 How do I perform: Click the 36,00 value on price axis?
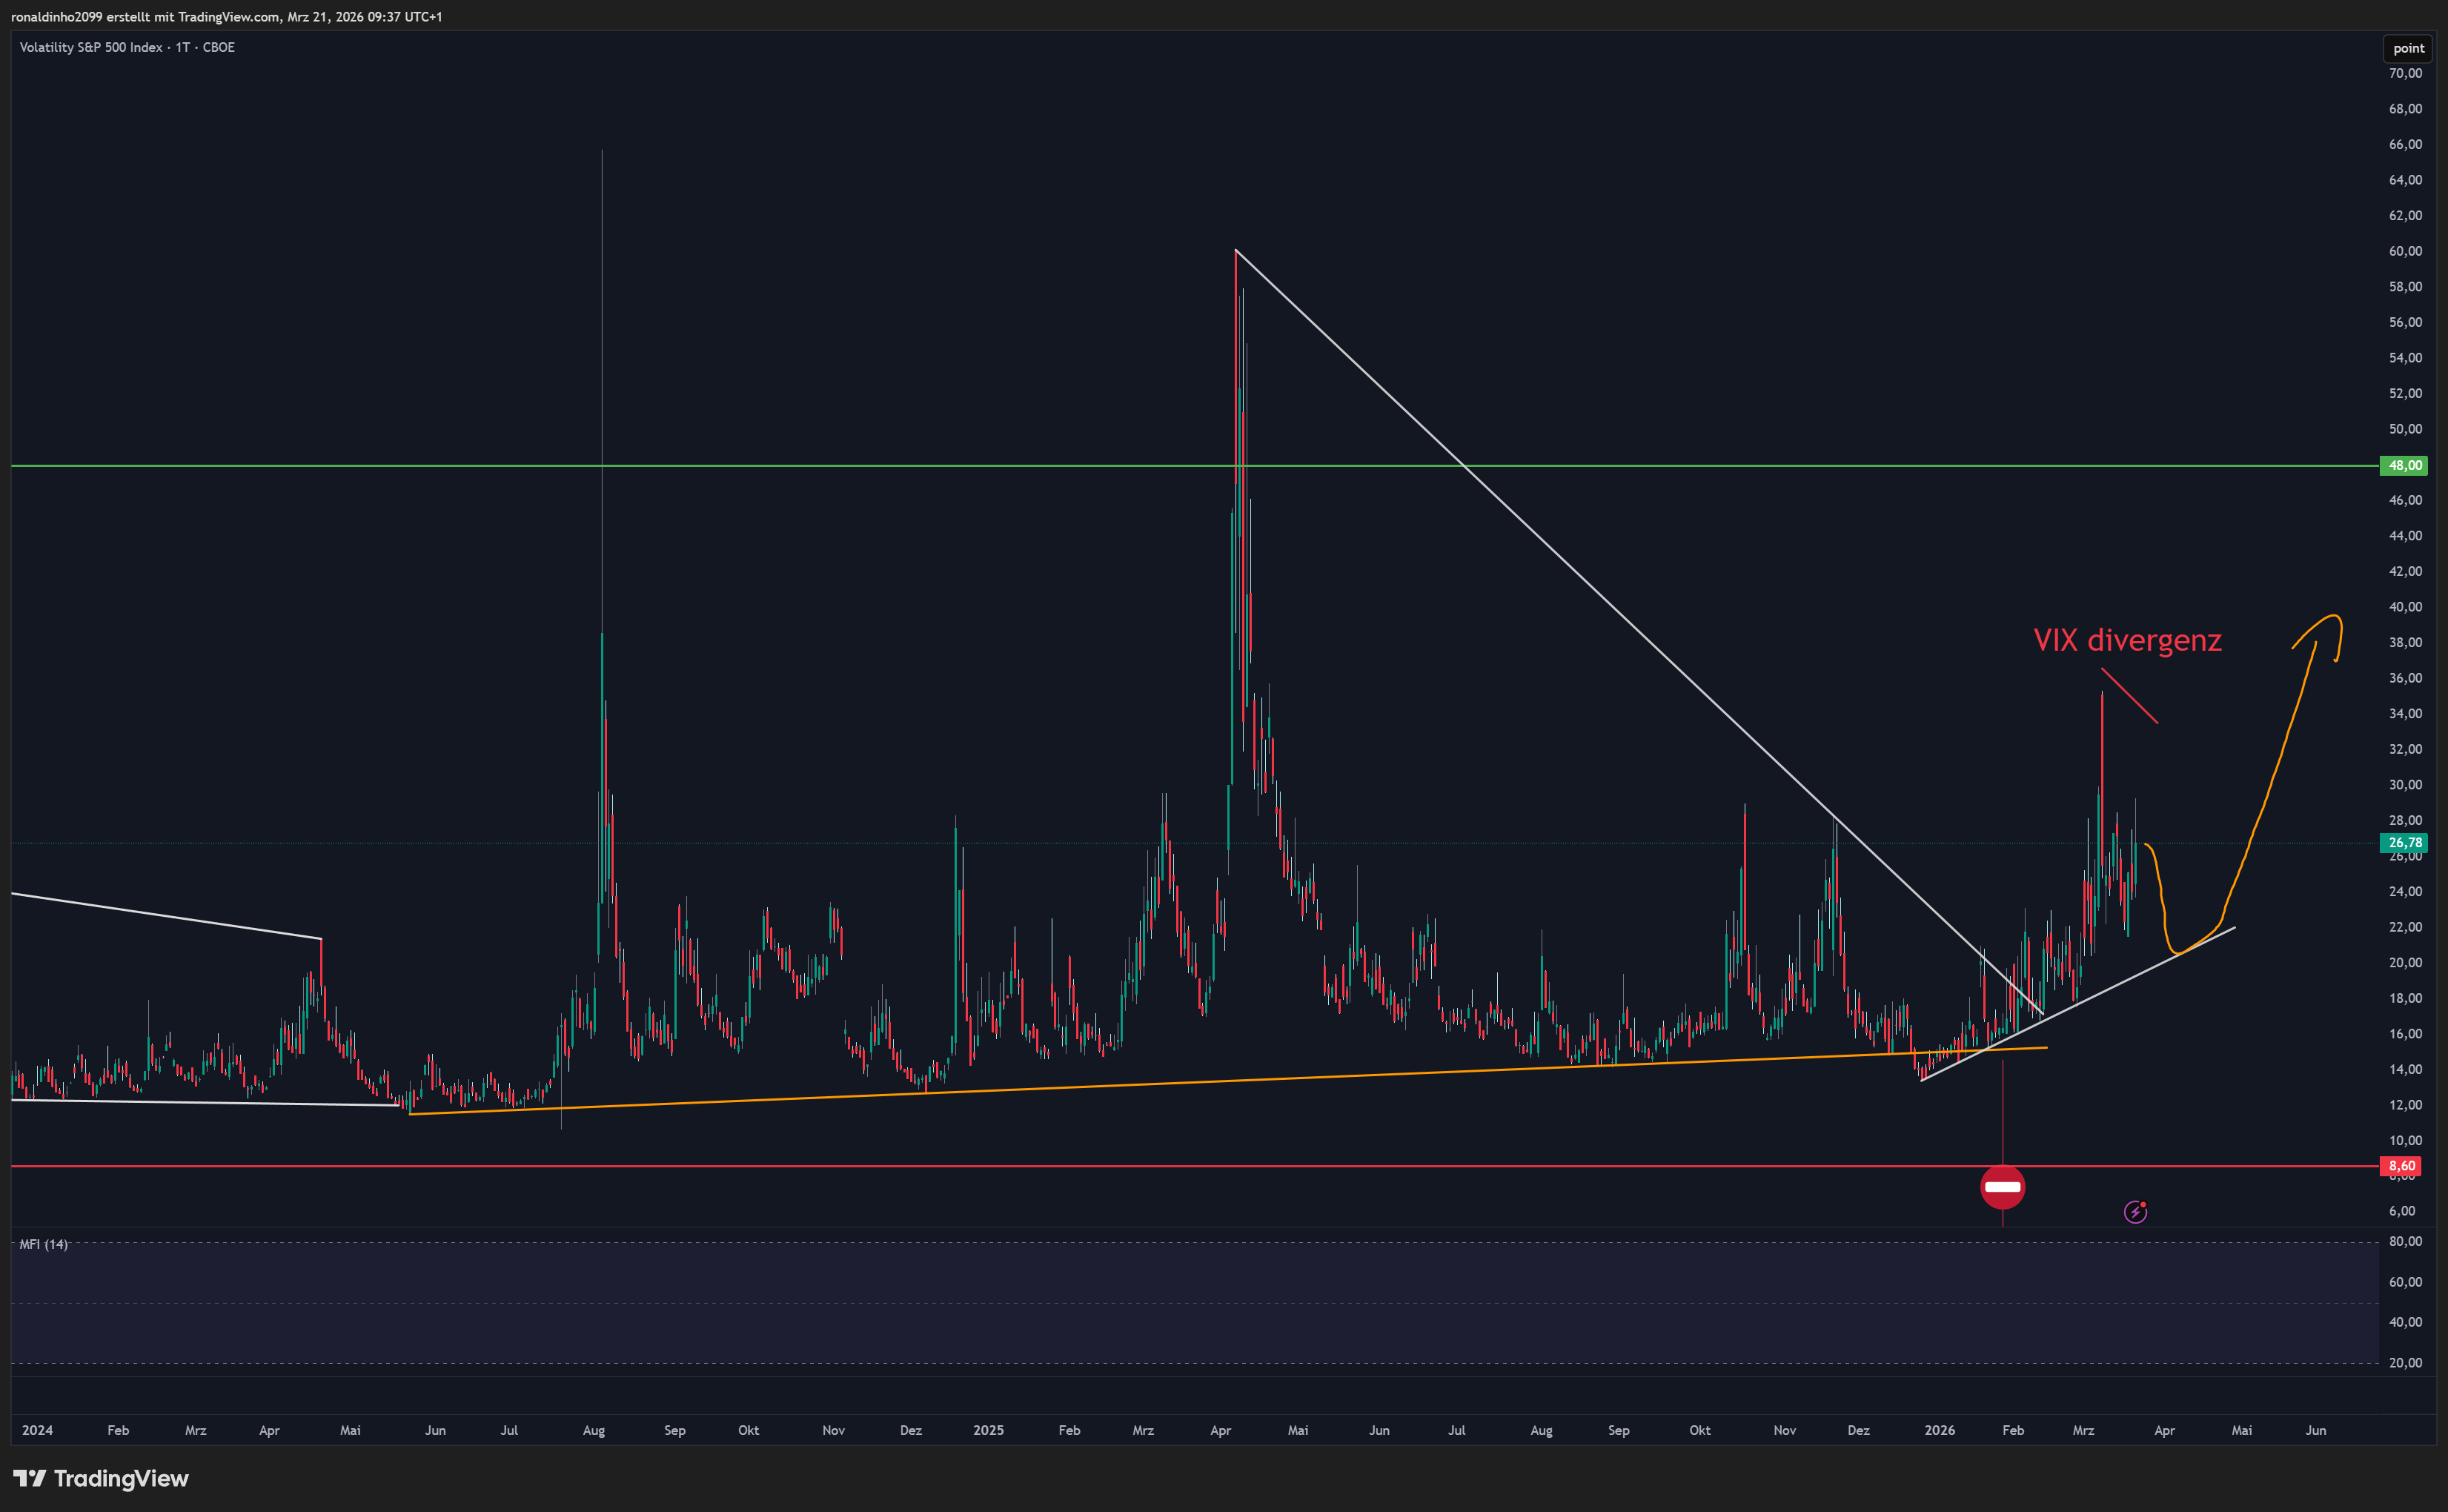click(x=2405, y=678)
